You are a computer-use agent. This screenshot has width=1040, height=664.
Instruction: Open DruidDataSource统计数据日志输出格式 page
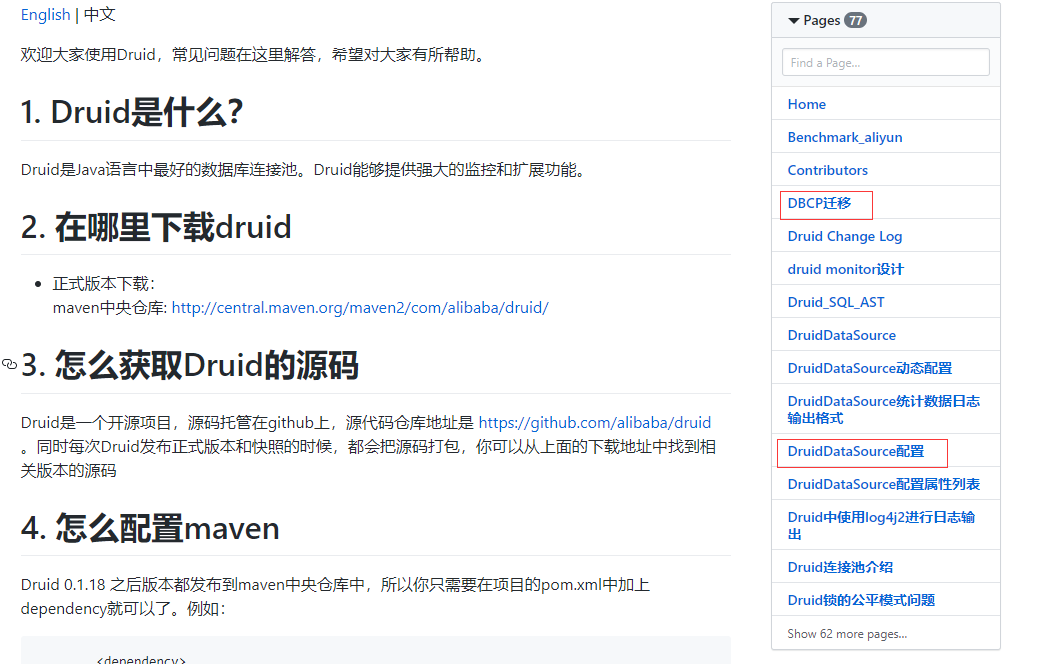(883, 409)
